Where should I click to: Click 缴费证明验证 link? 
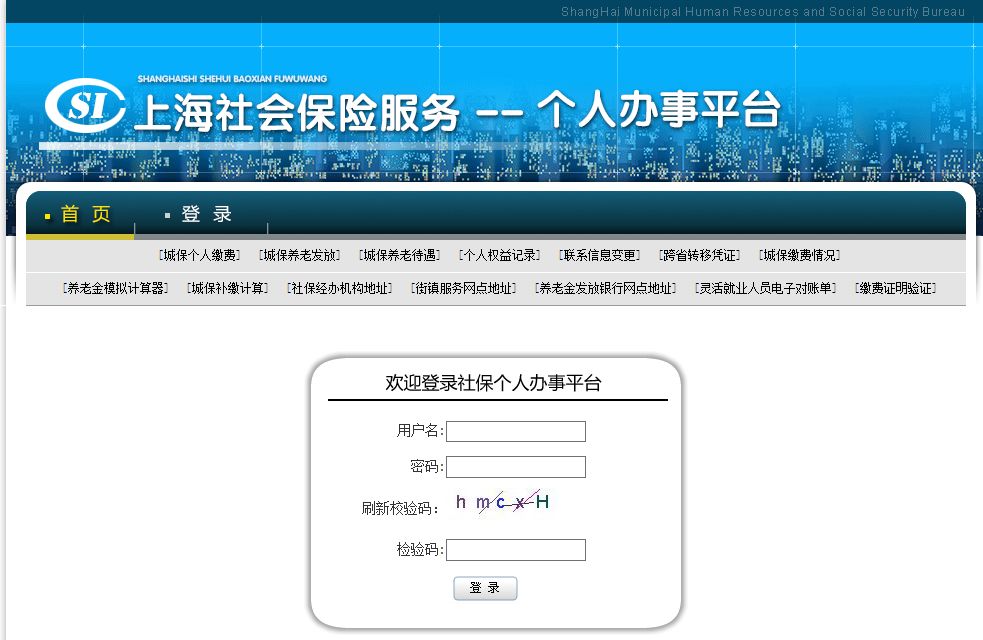[x=896, y=288]
